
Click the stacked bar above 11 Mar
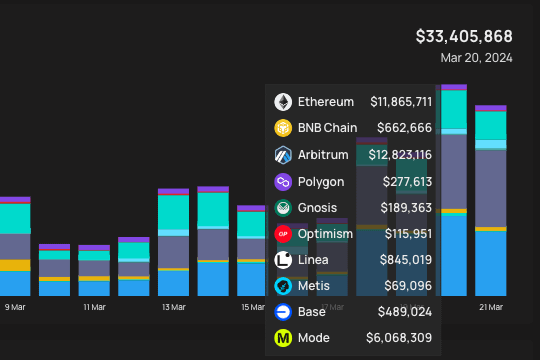[x=94, y=270]
